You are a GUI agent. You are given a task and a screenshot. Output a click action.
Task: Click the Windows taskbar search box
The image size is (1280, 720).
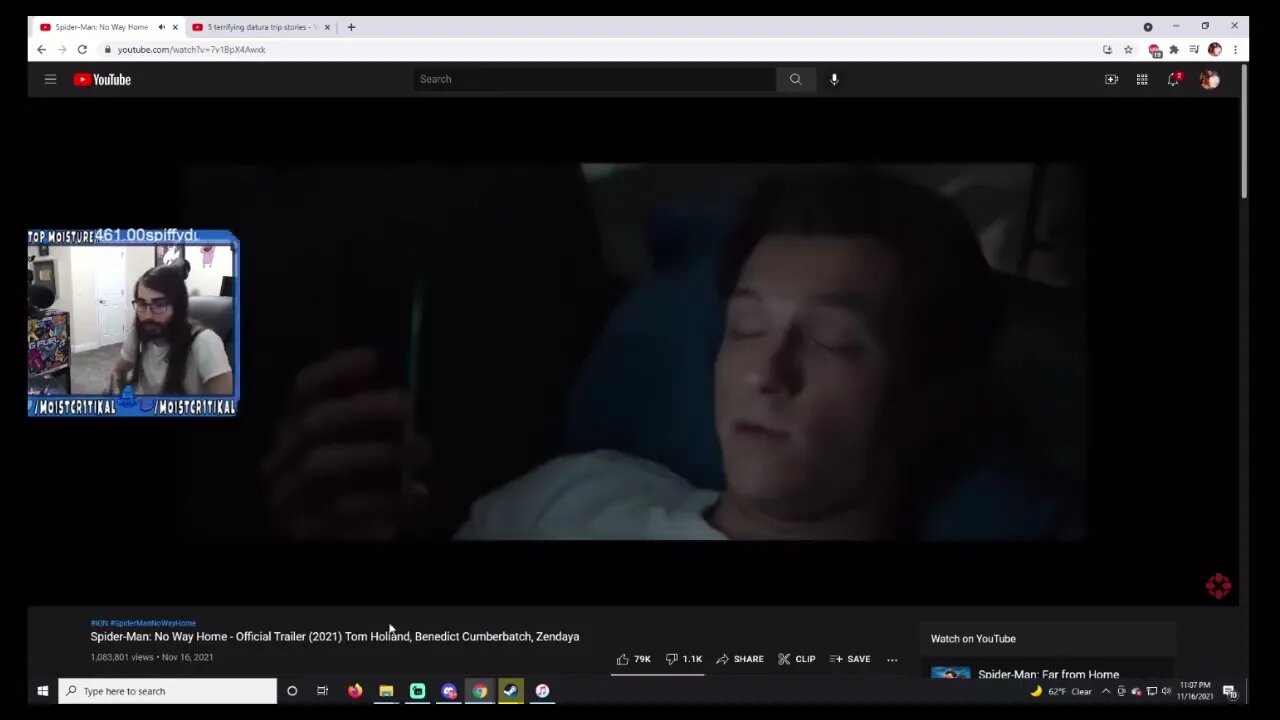click(x=167, y=691)
